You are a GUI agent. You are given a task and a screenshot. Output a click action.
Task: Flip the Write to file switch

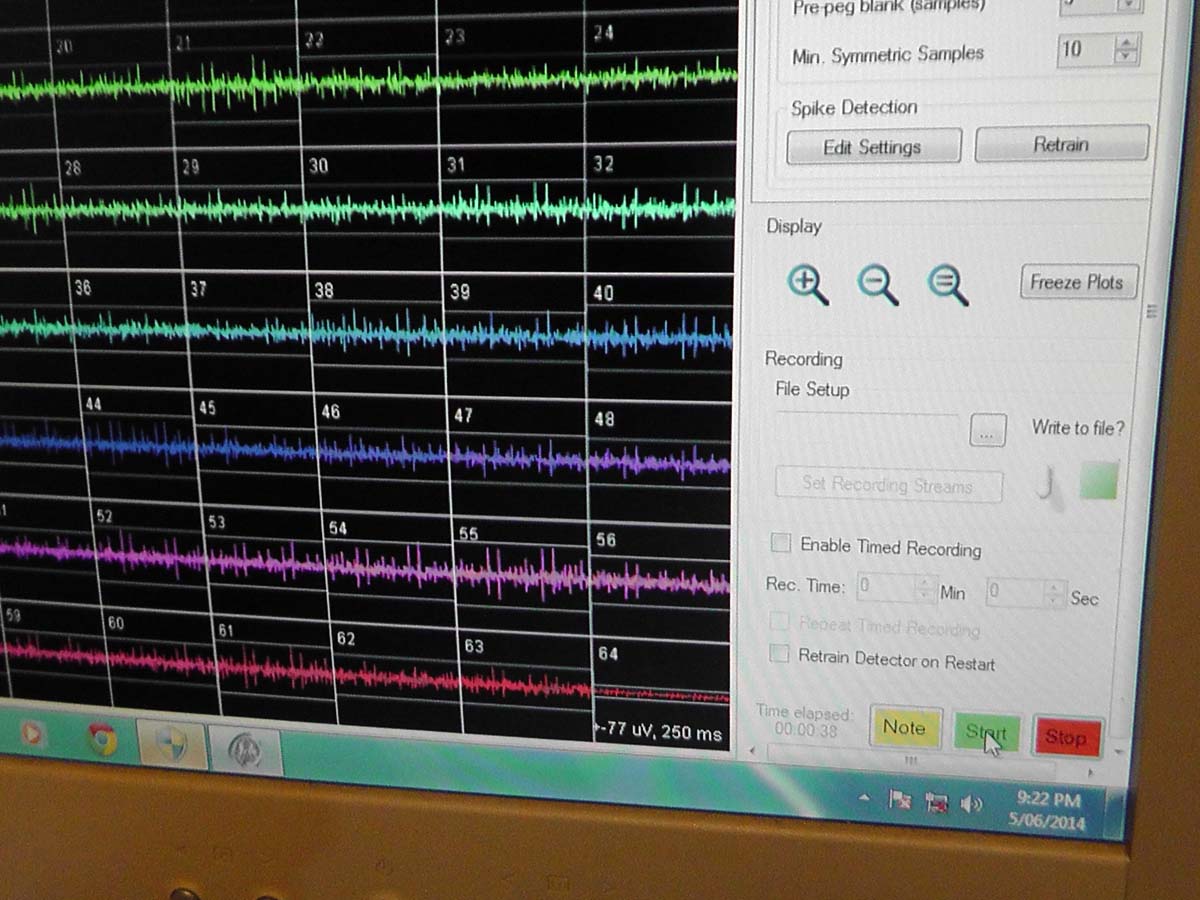pos(1046,485)
